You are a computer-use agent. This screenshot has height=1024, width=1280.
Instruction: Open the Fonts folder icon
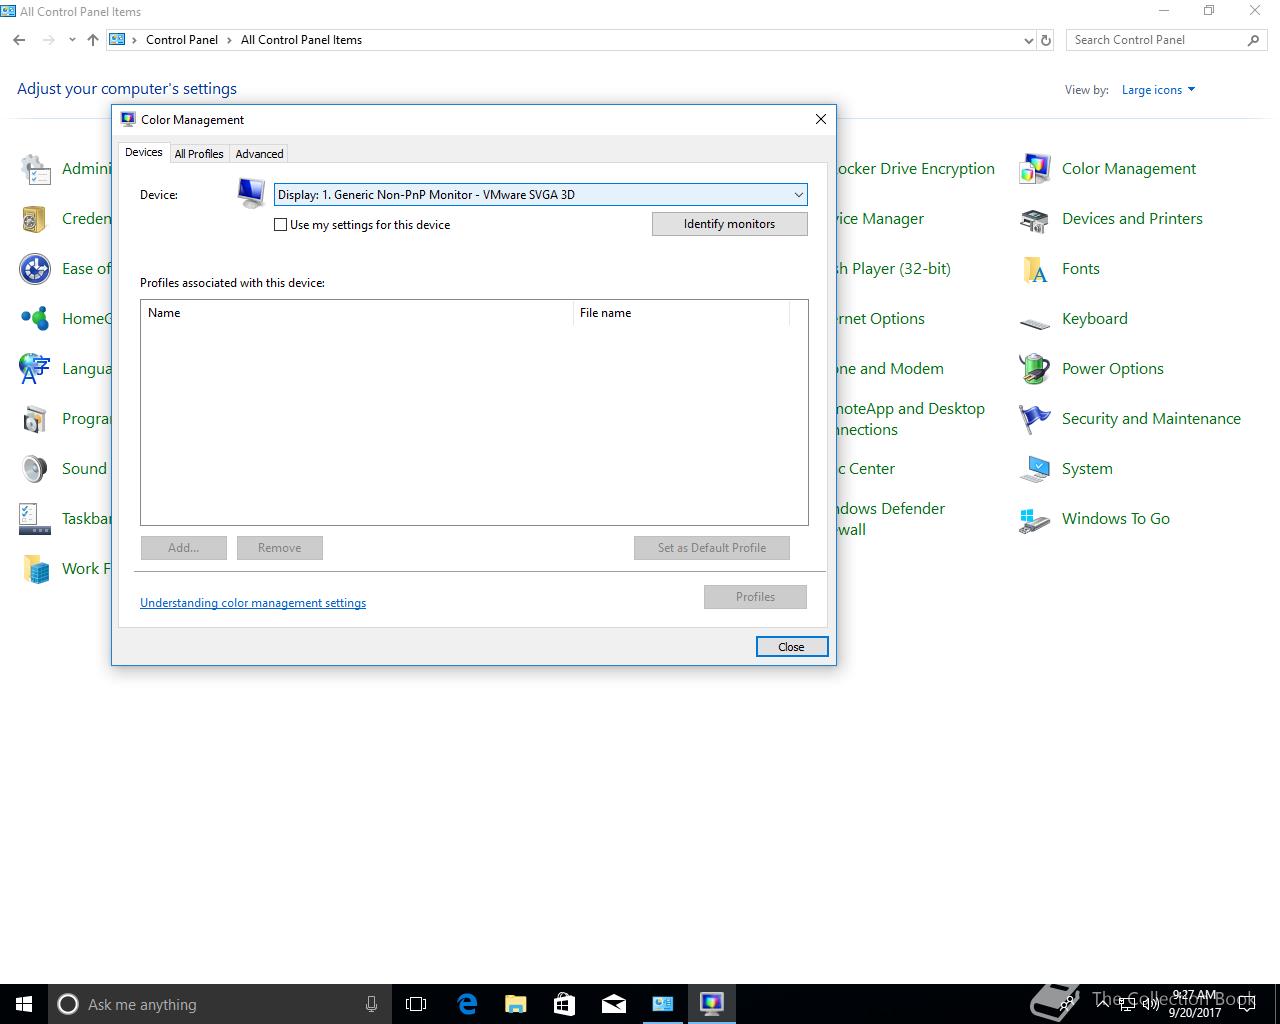click(1034, 269)
